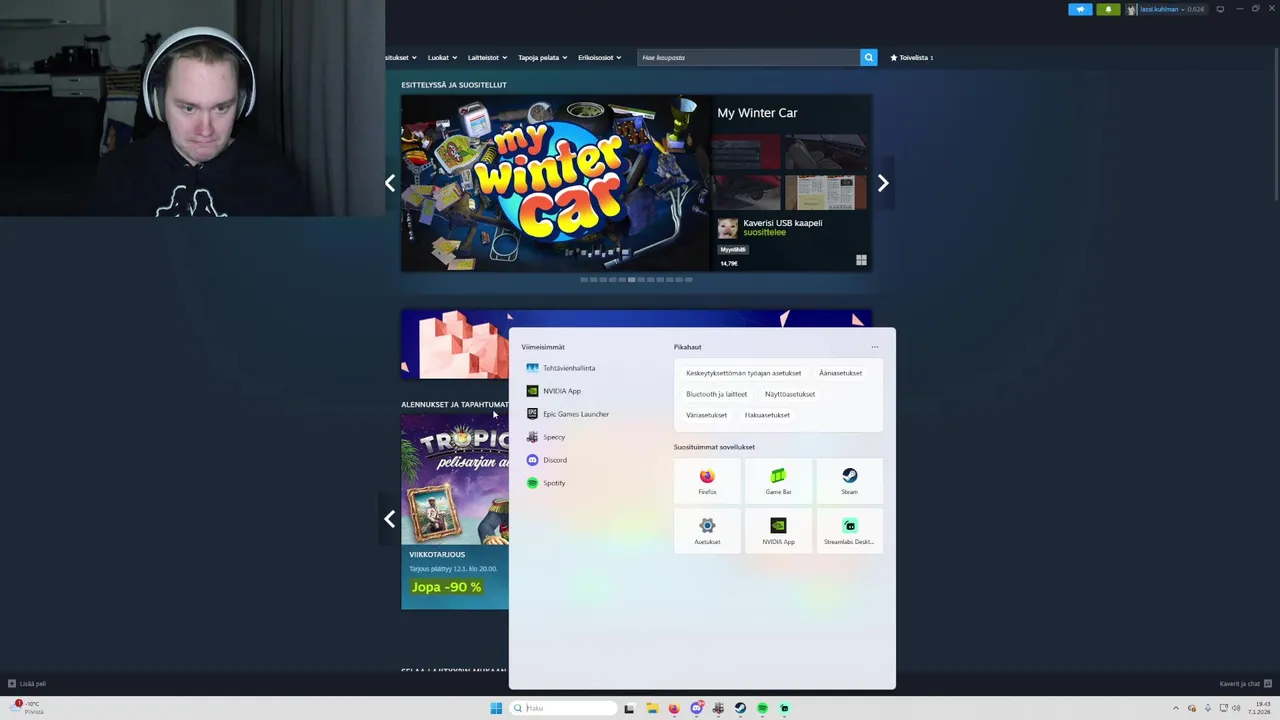
Task: Click Lisää peli in Steam footer
Action: [x=27, y=684]
